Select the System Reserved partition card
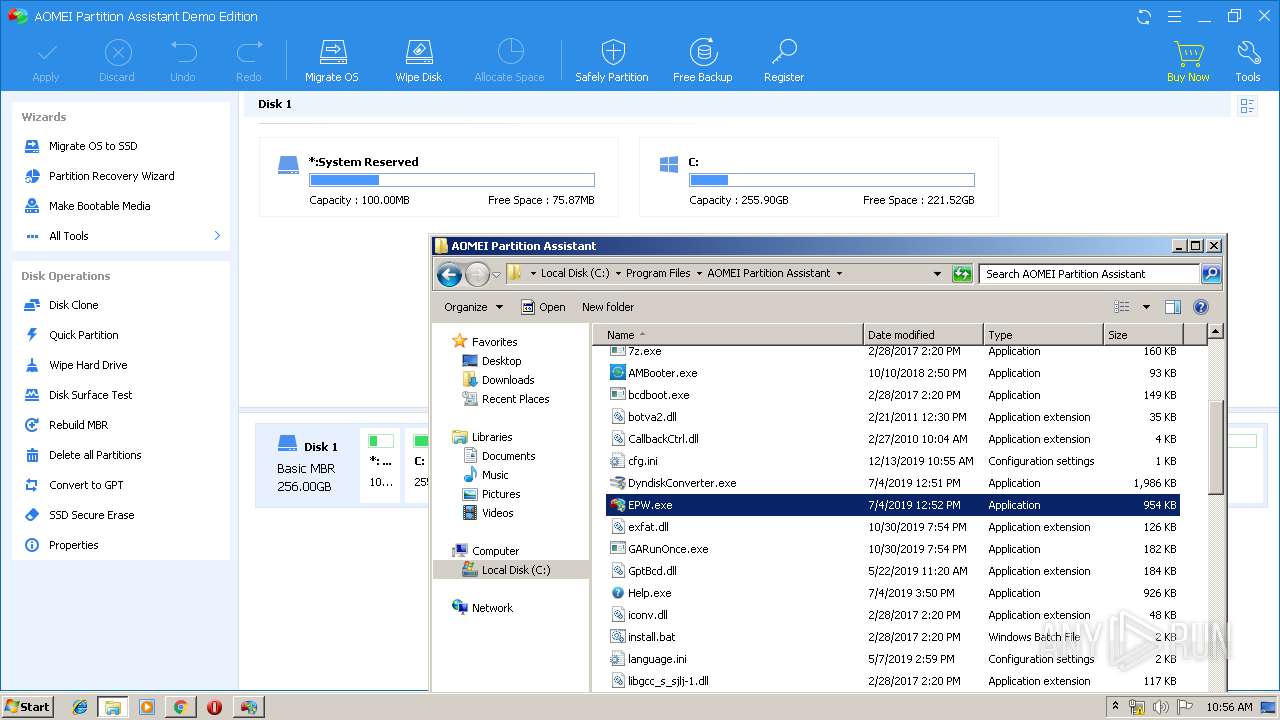The width and height of the screenshot is (1280, 720). click(x=438, y=177)
